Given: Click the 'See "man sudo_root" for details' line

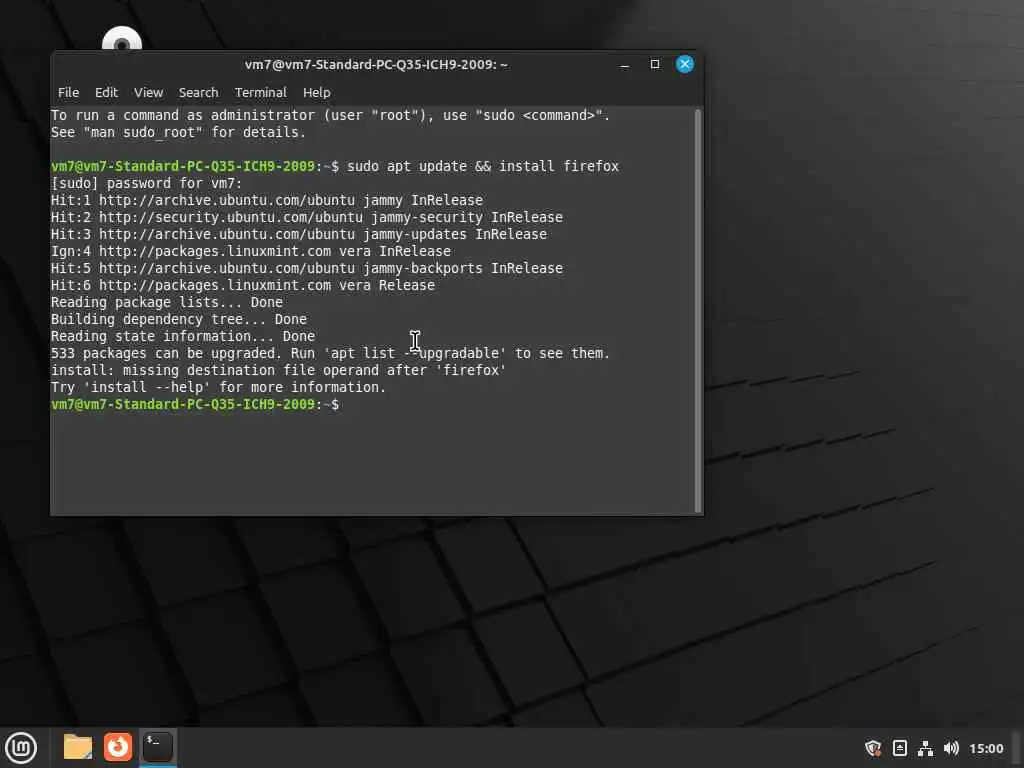Looking at the screenshot, I should [x=178, y=133].
